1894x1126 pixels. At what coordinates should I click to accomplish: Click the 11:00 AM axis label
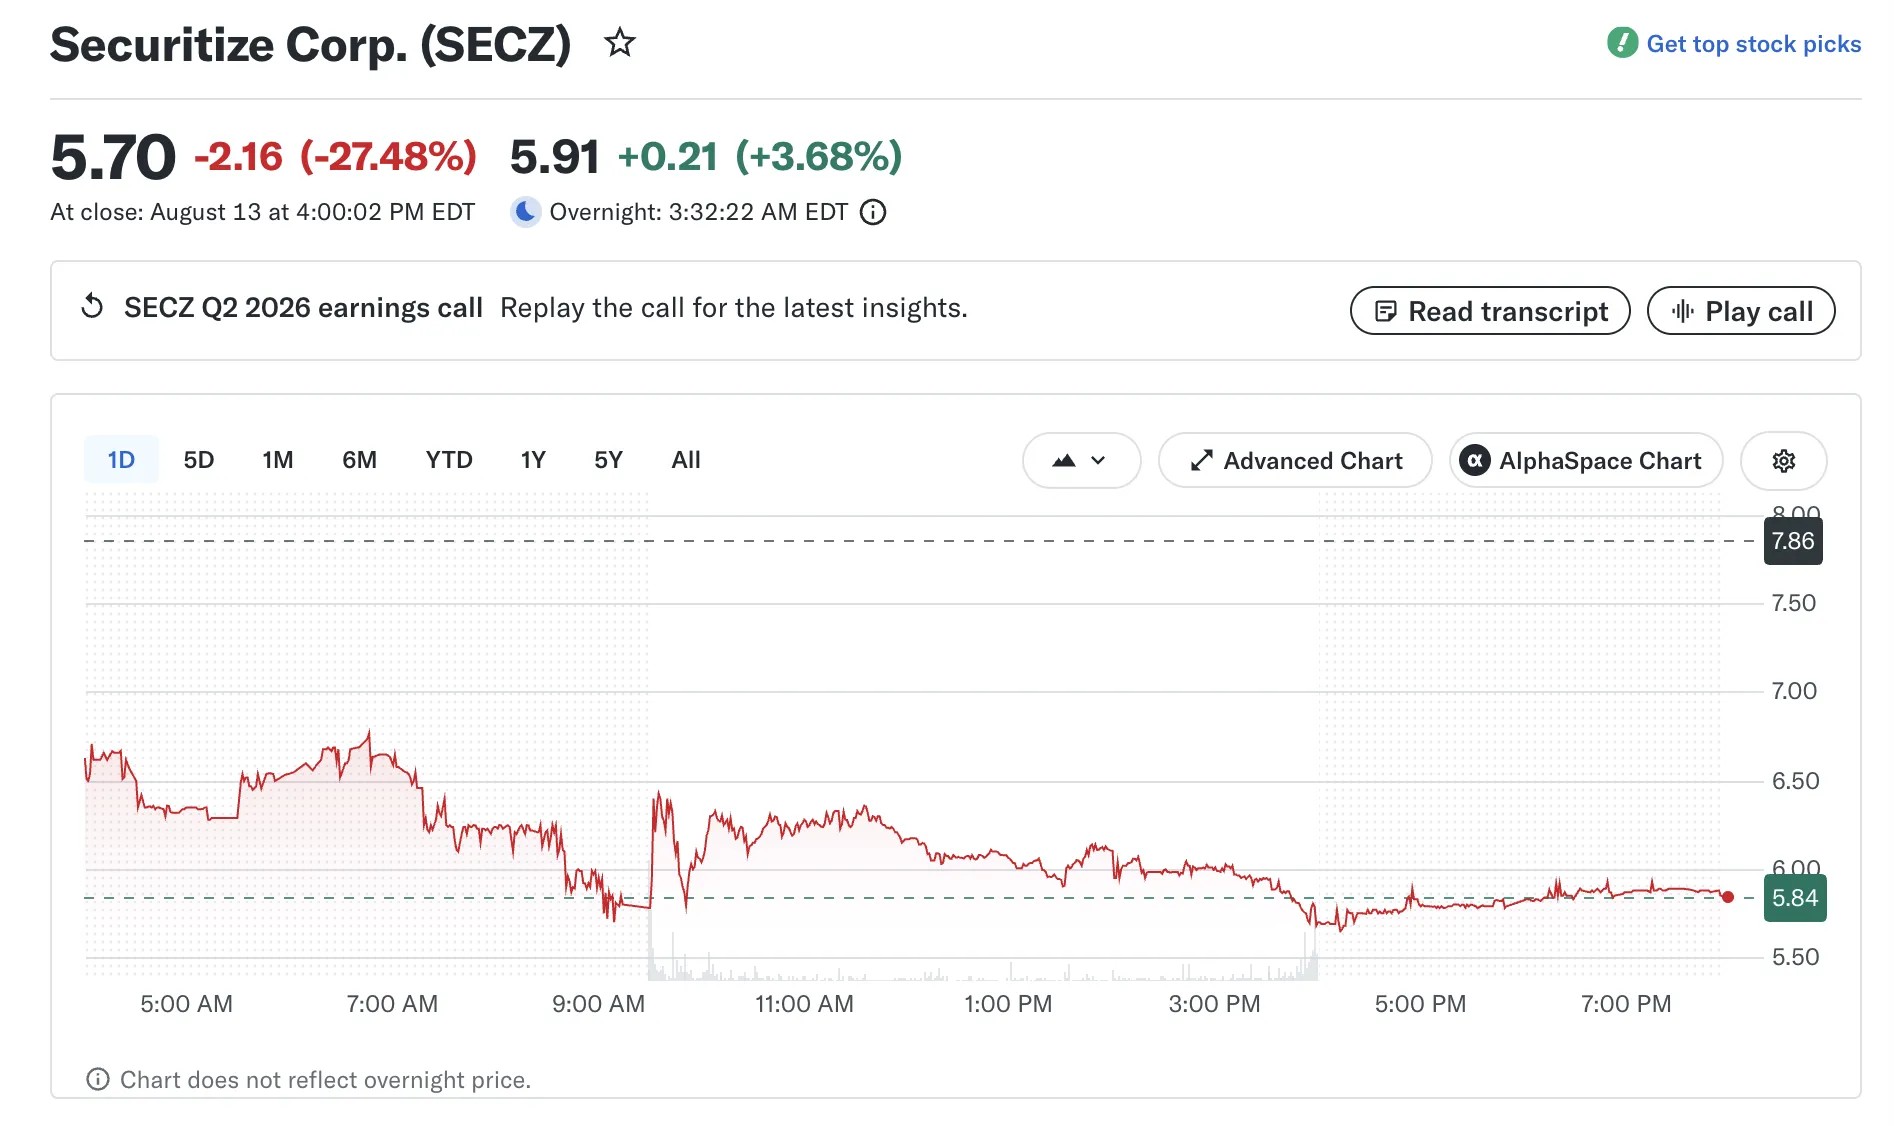click(804, 1004)
